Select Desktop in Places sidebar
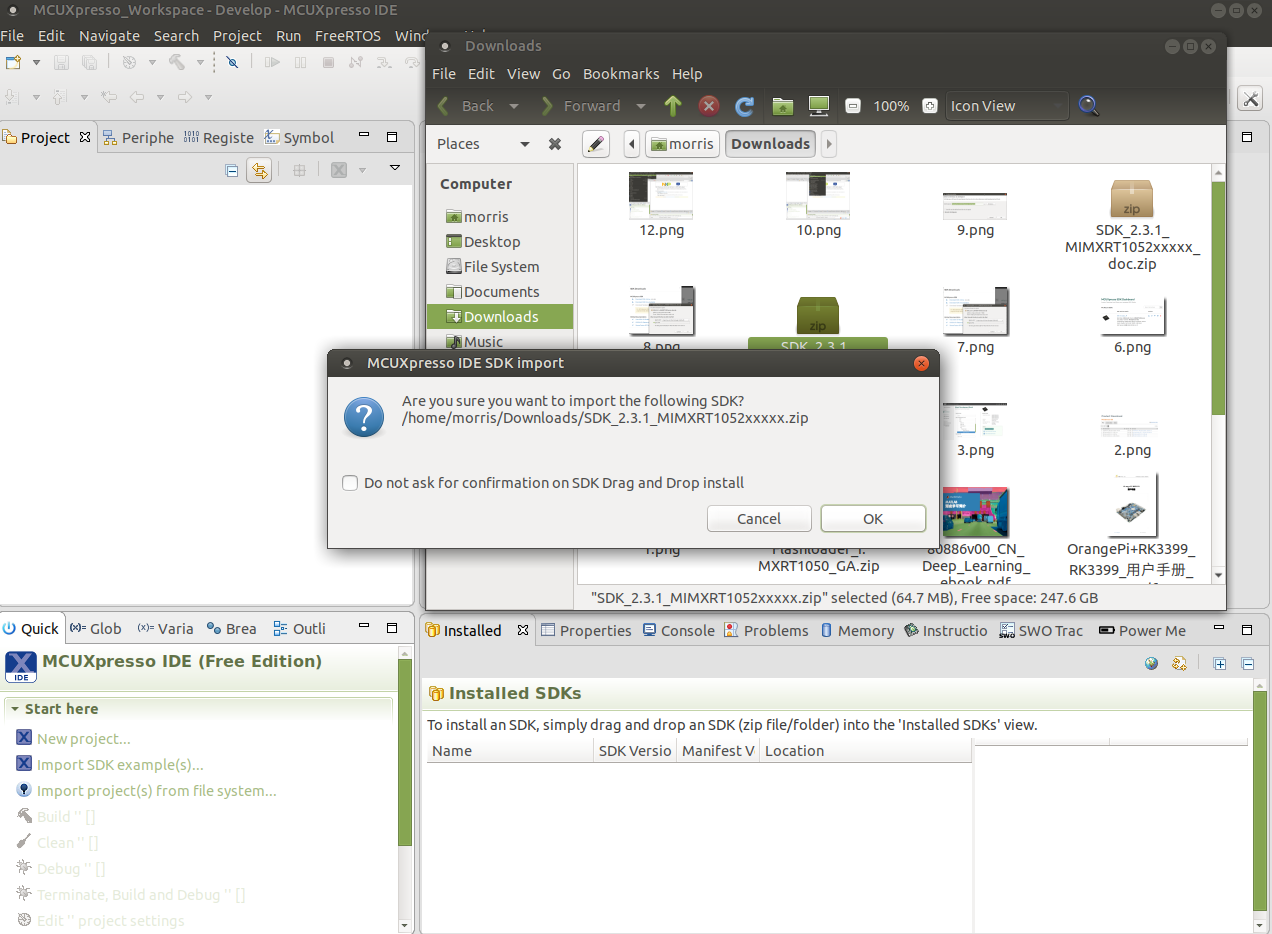Screen dimensions: 1272x934 coord(491,242)
